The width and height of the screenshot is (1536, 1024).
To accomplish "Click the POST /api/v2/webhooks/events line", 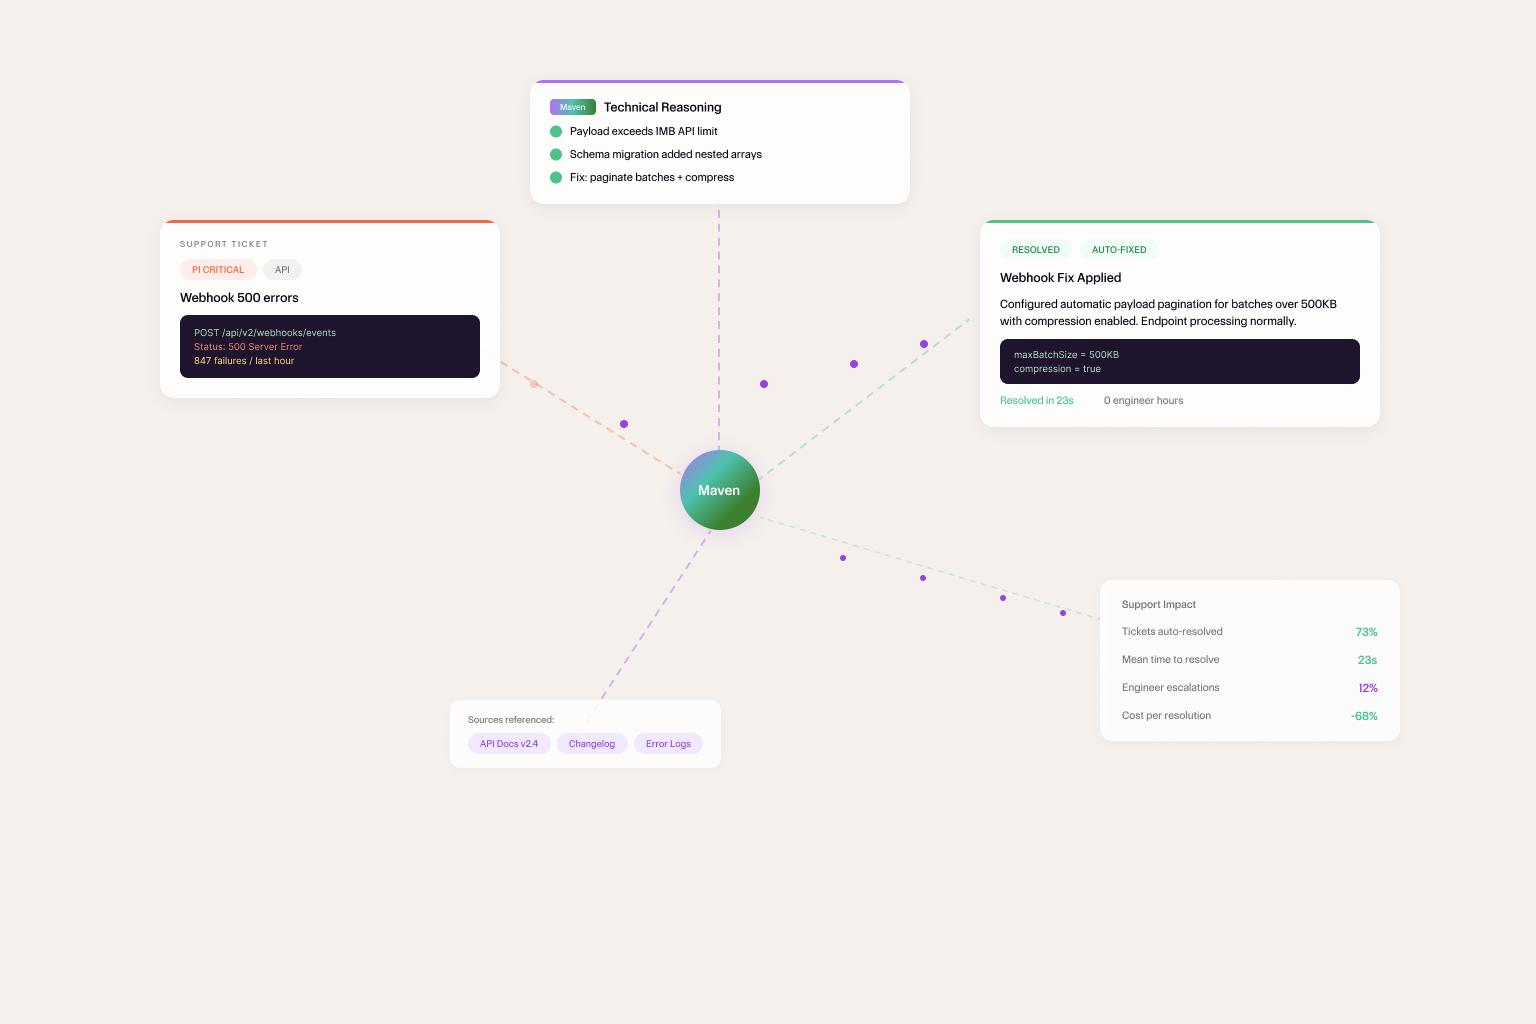I will [265, 333].
